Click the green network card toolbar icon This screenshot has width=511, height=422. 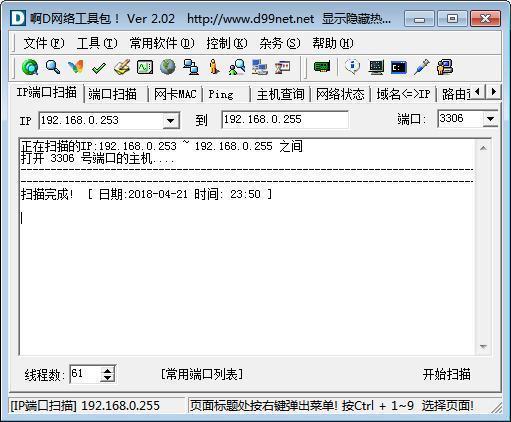[322, 67]
